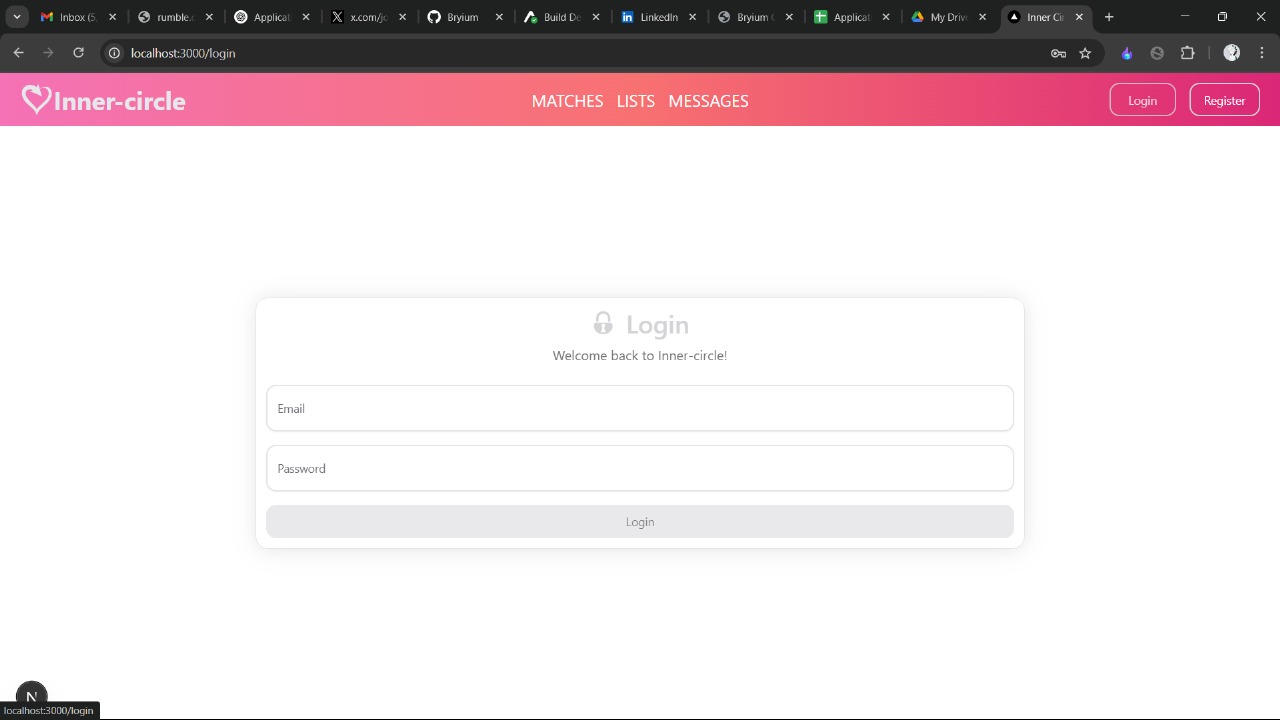1280x720 pixels.
Task: Click the Inner-circle brand text
Action: 120,101
